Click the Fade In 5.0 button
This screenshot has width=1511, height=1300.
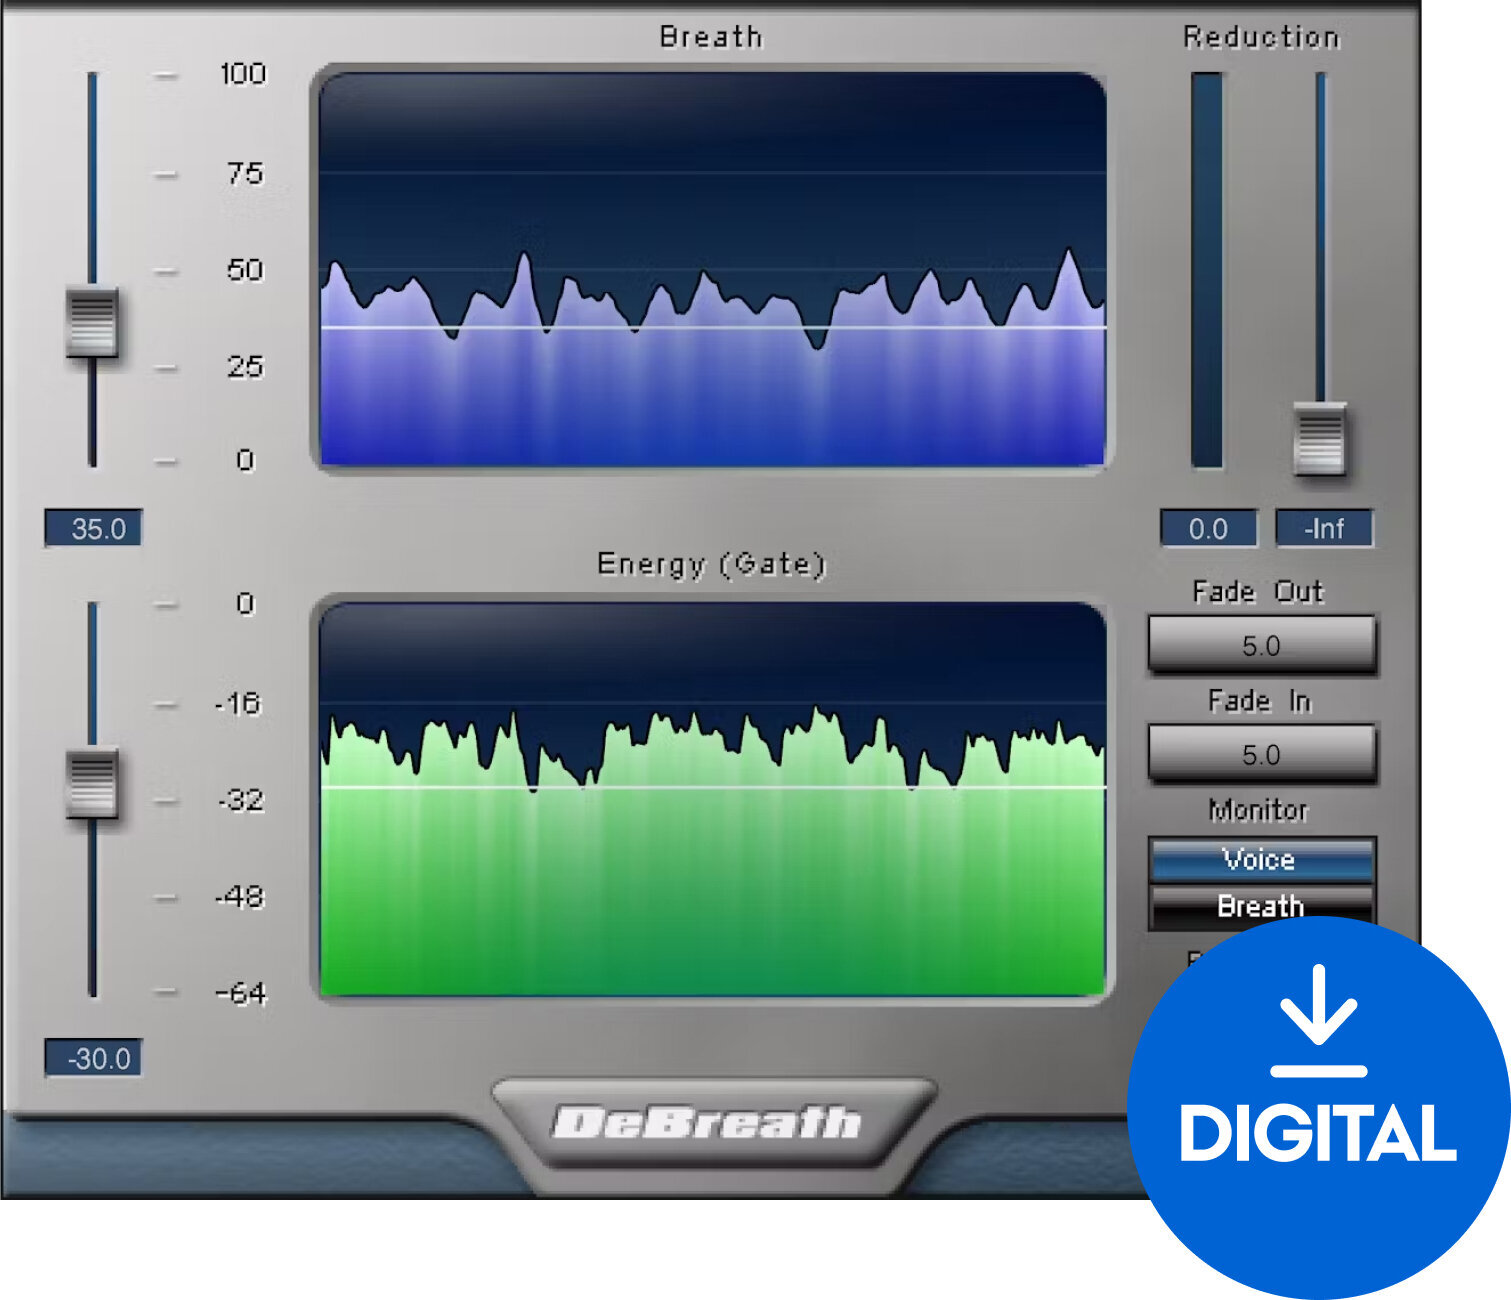point(1262,754)
